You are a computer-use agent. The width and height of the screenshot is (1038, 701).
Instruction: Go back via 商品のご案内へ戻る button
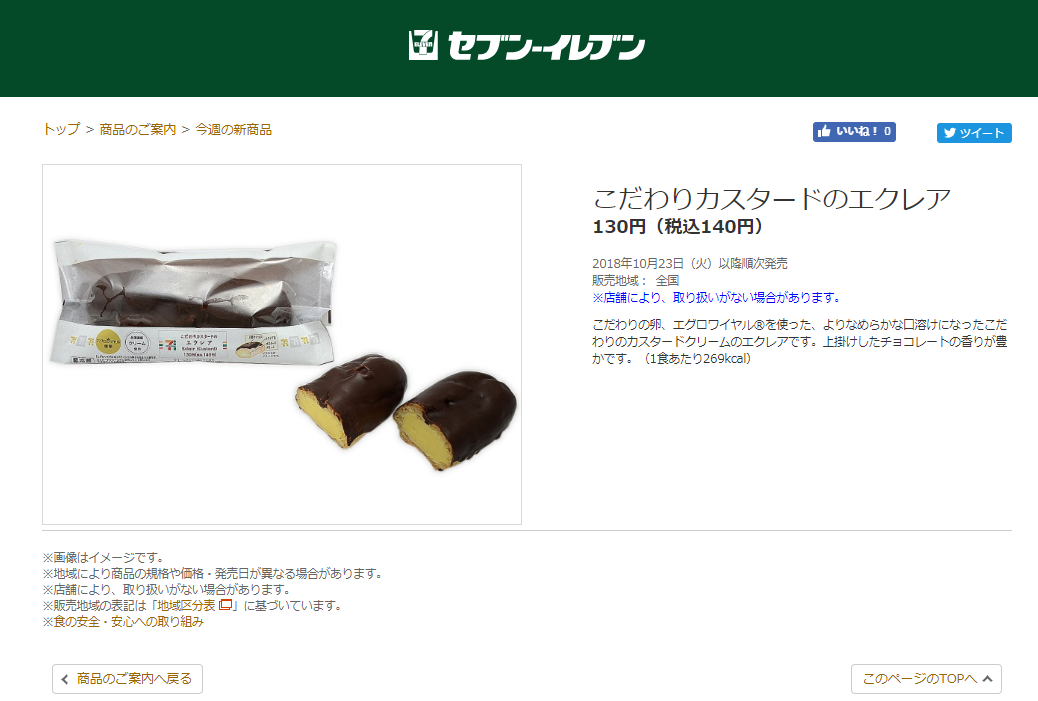127,679
